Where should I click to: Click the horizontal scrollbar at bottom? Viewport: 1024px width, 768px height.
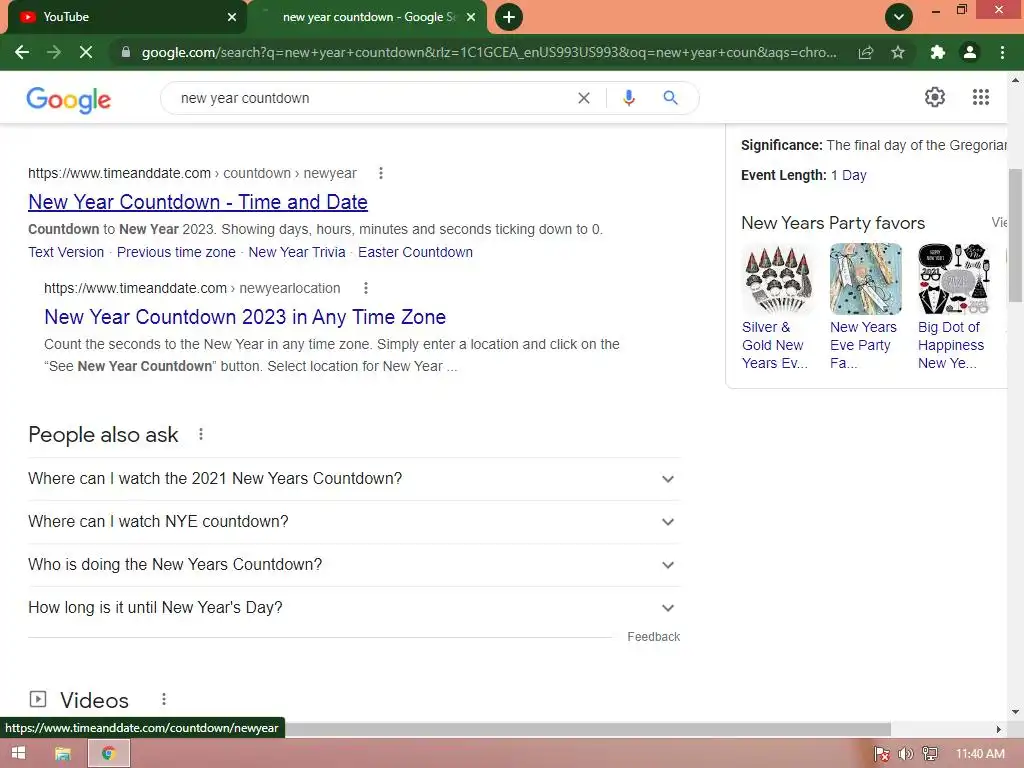click(588, 729)
